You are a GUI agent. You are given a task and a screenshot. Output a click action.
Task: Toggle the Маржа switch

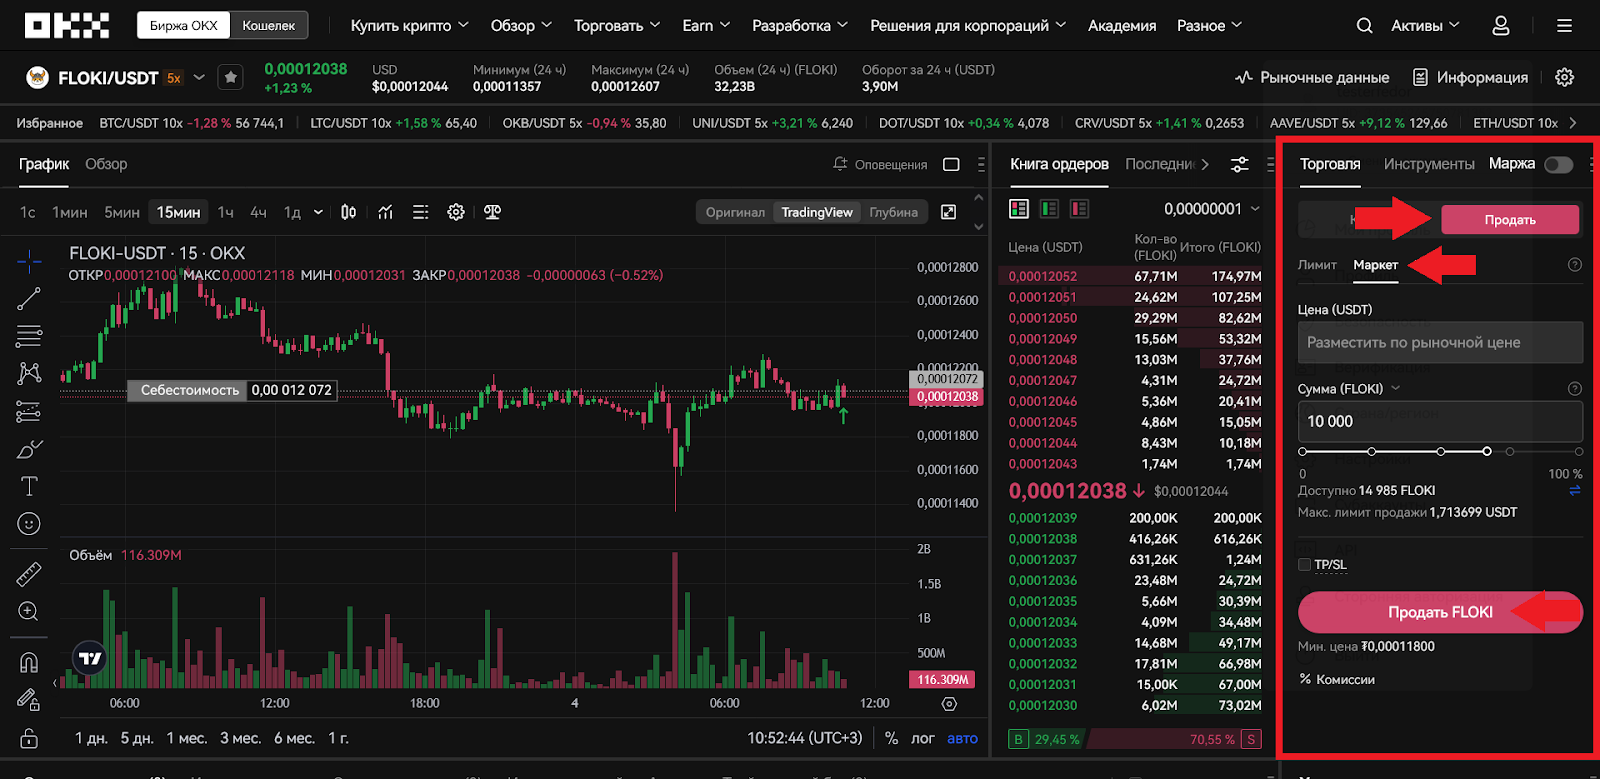(1558, 164)
